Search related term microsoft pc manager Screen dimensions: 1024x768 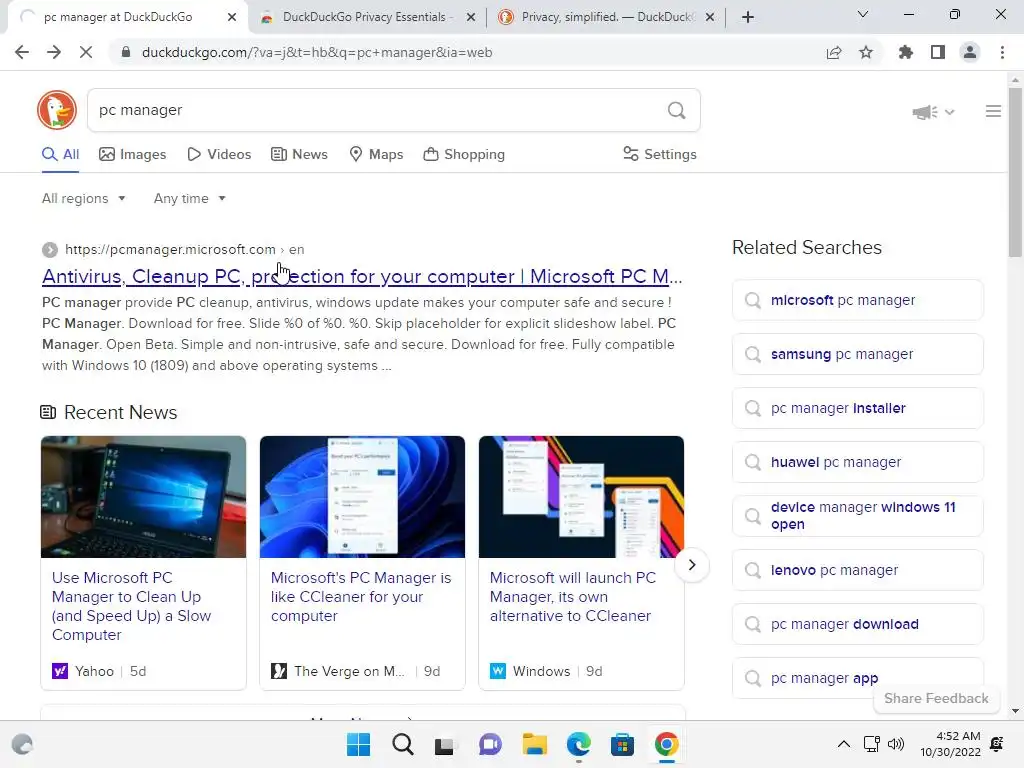tap(857, 300)
